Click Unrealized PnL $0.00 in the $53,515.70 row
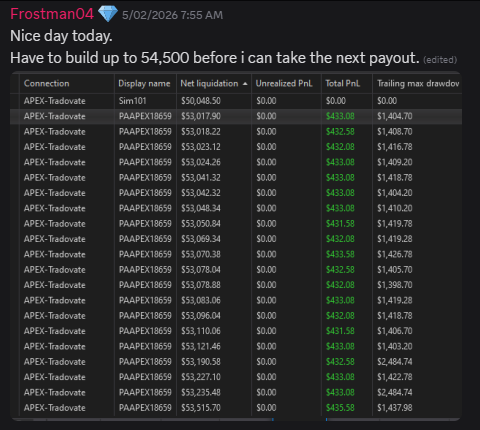The width and height of the screenshot is (480, 430). 266,407
